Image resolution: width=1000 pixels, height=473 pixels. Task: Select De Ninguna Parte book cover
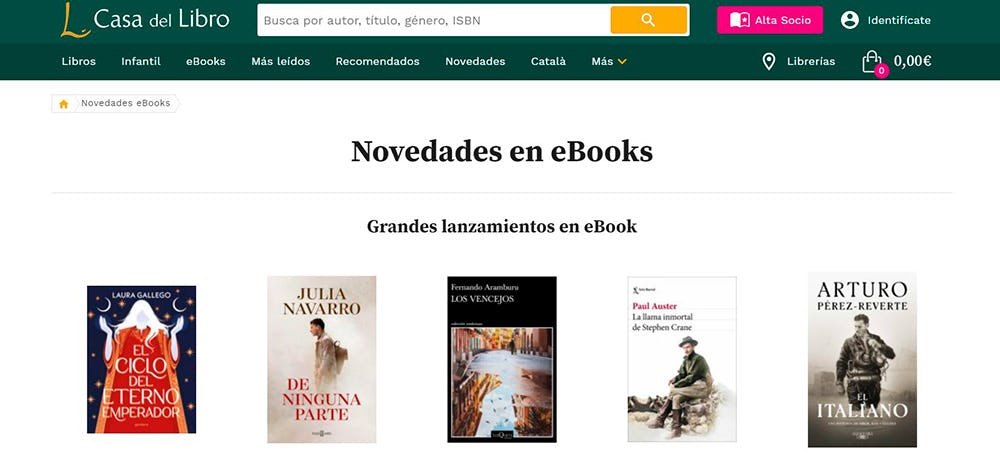321,360
